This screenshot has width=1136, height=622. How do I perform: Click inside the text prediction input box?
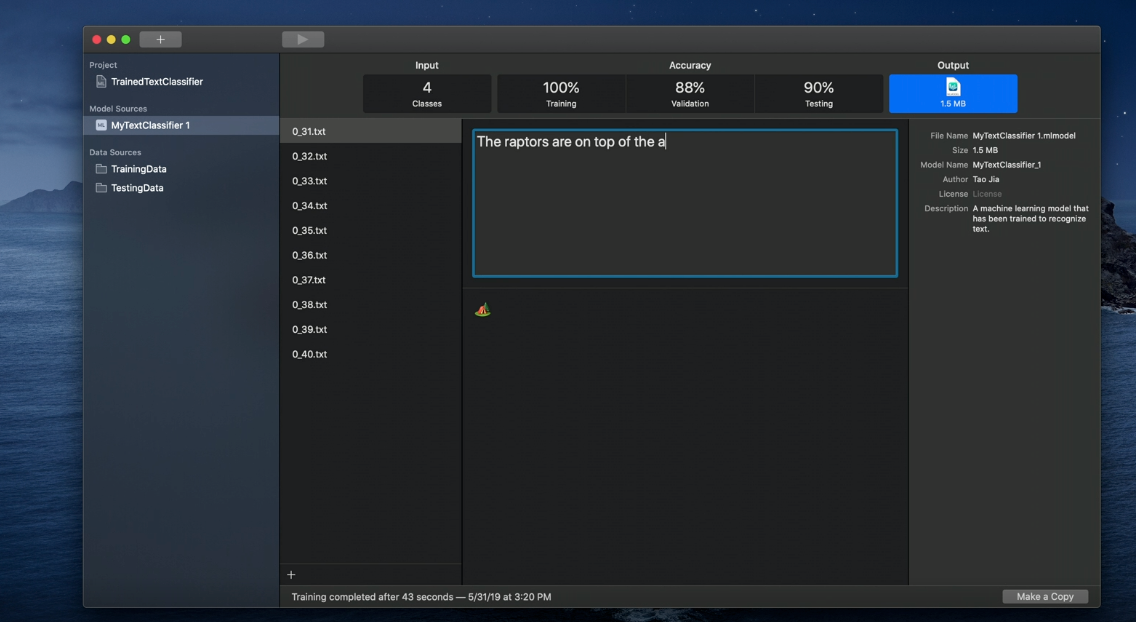click(683, 200)
